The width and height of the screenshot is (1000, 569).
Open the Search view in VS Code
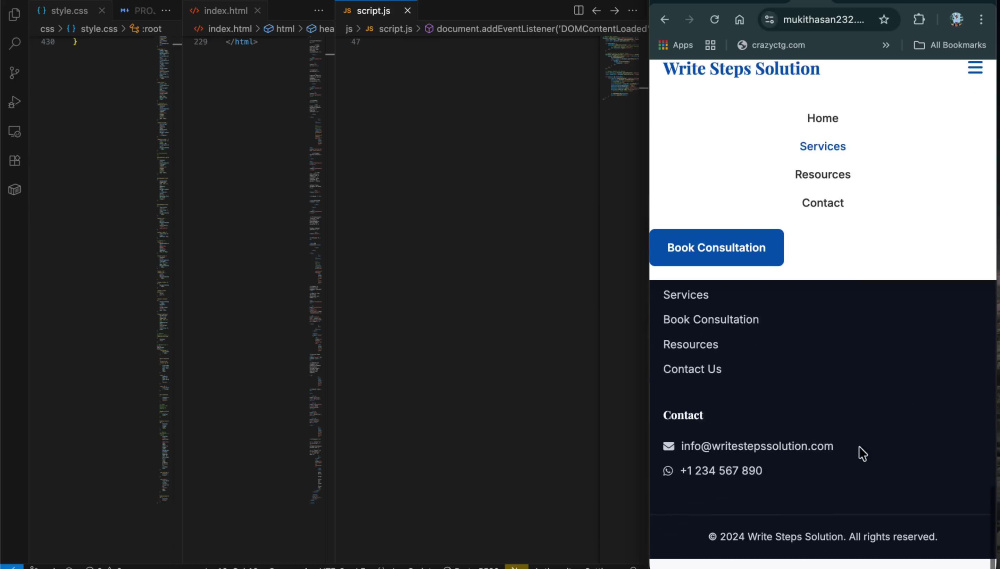pos(14,43)
